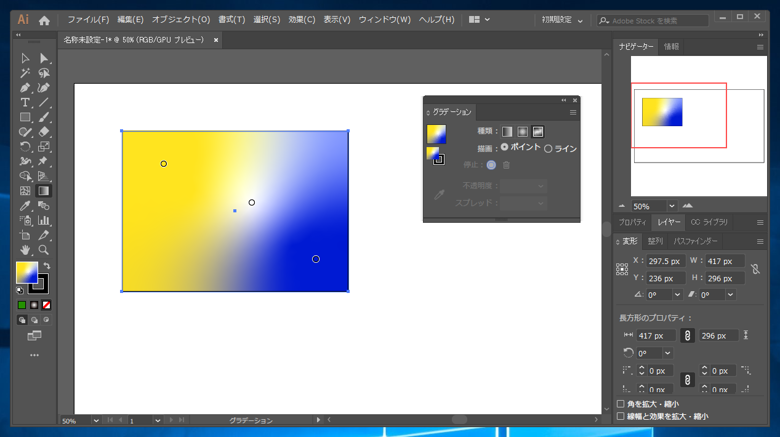
Task: Select the Width tool
Action: [x=25, y=161]
